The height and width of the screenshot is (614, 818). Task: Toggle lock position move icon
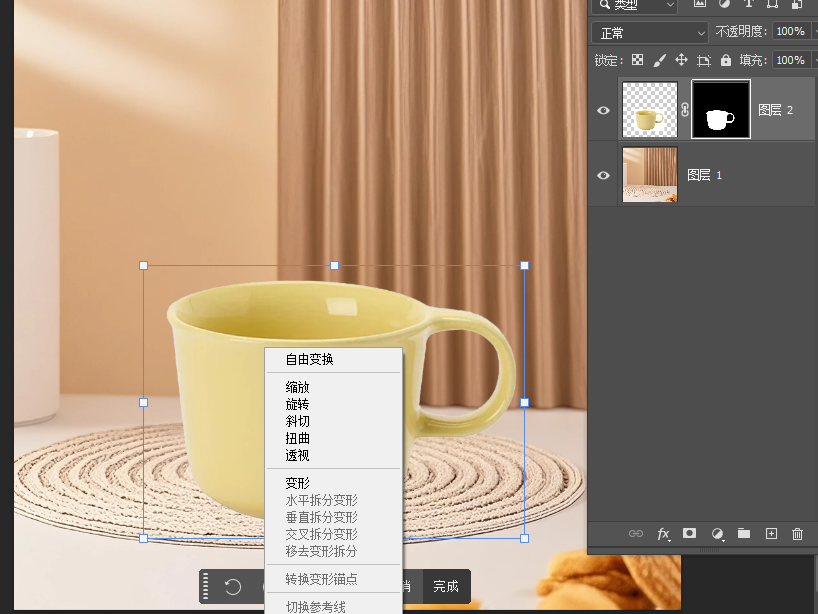[681, 60]
